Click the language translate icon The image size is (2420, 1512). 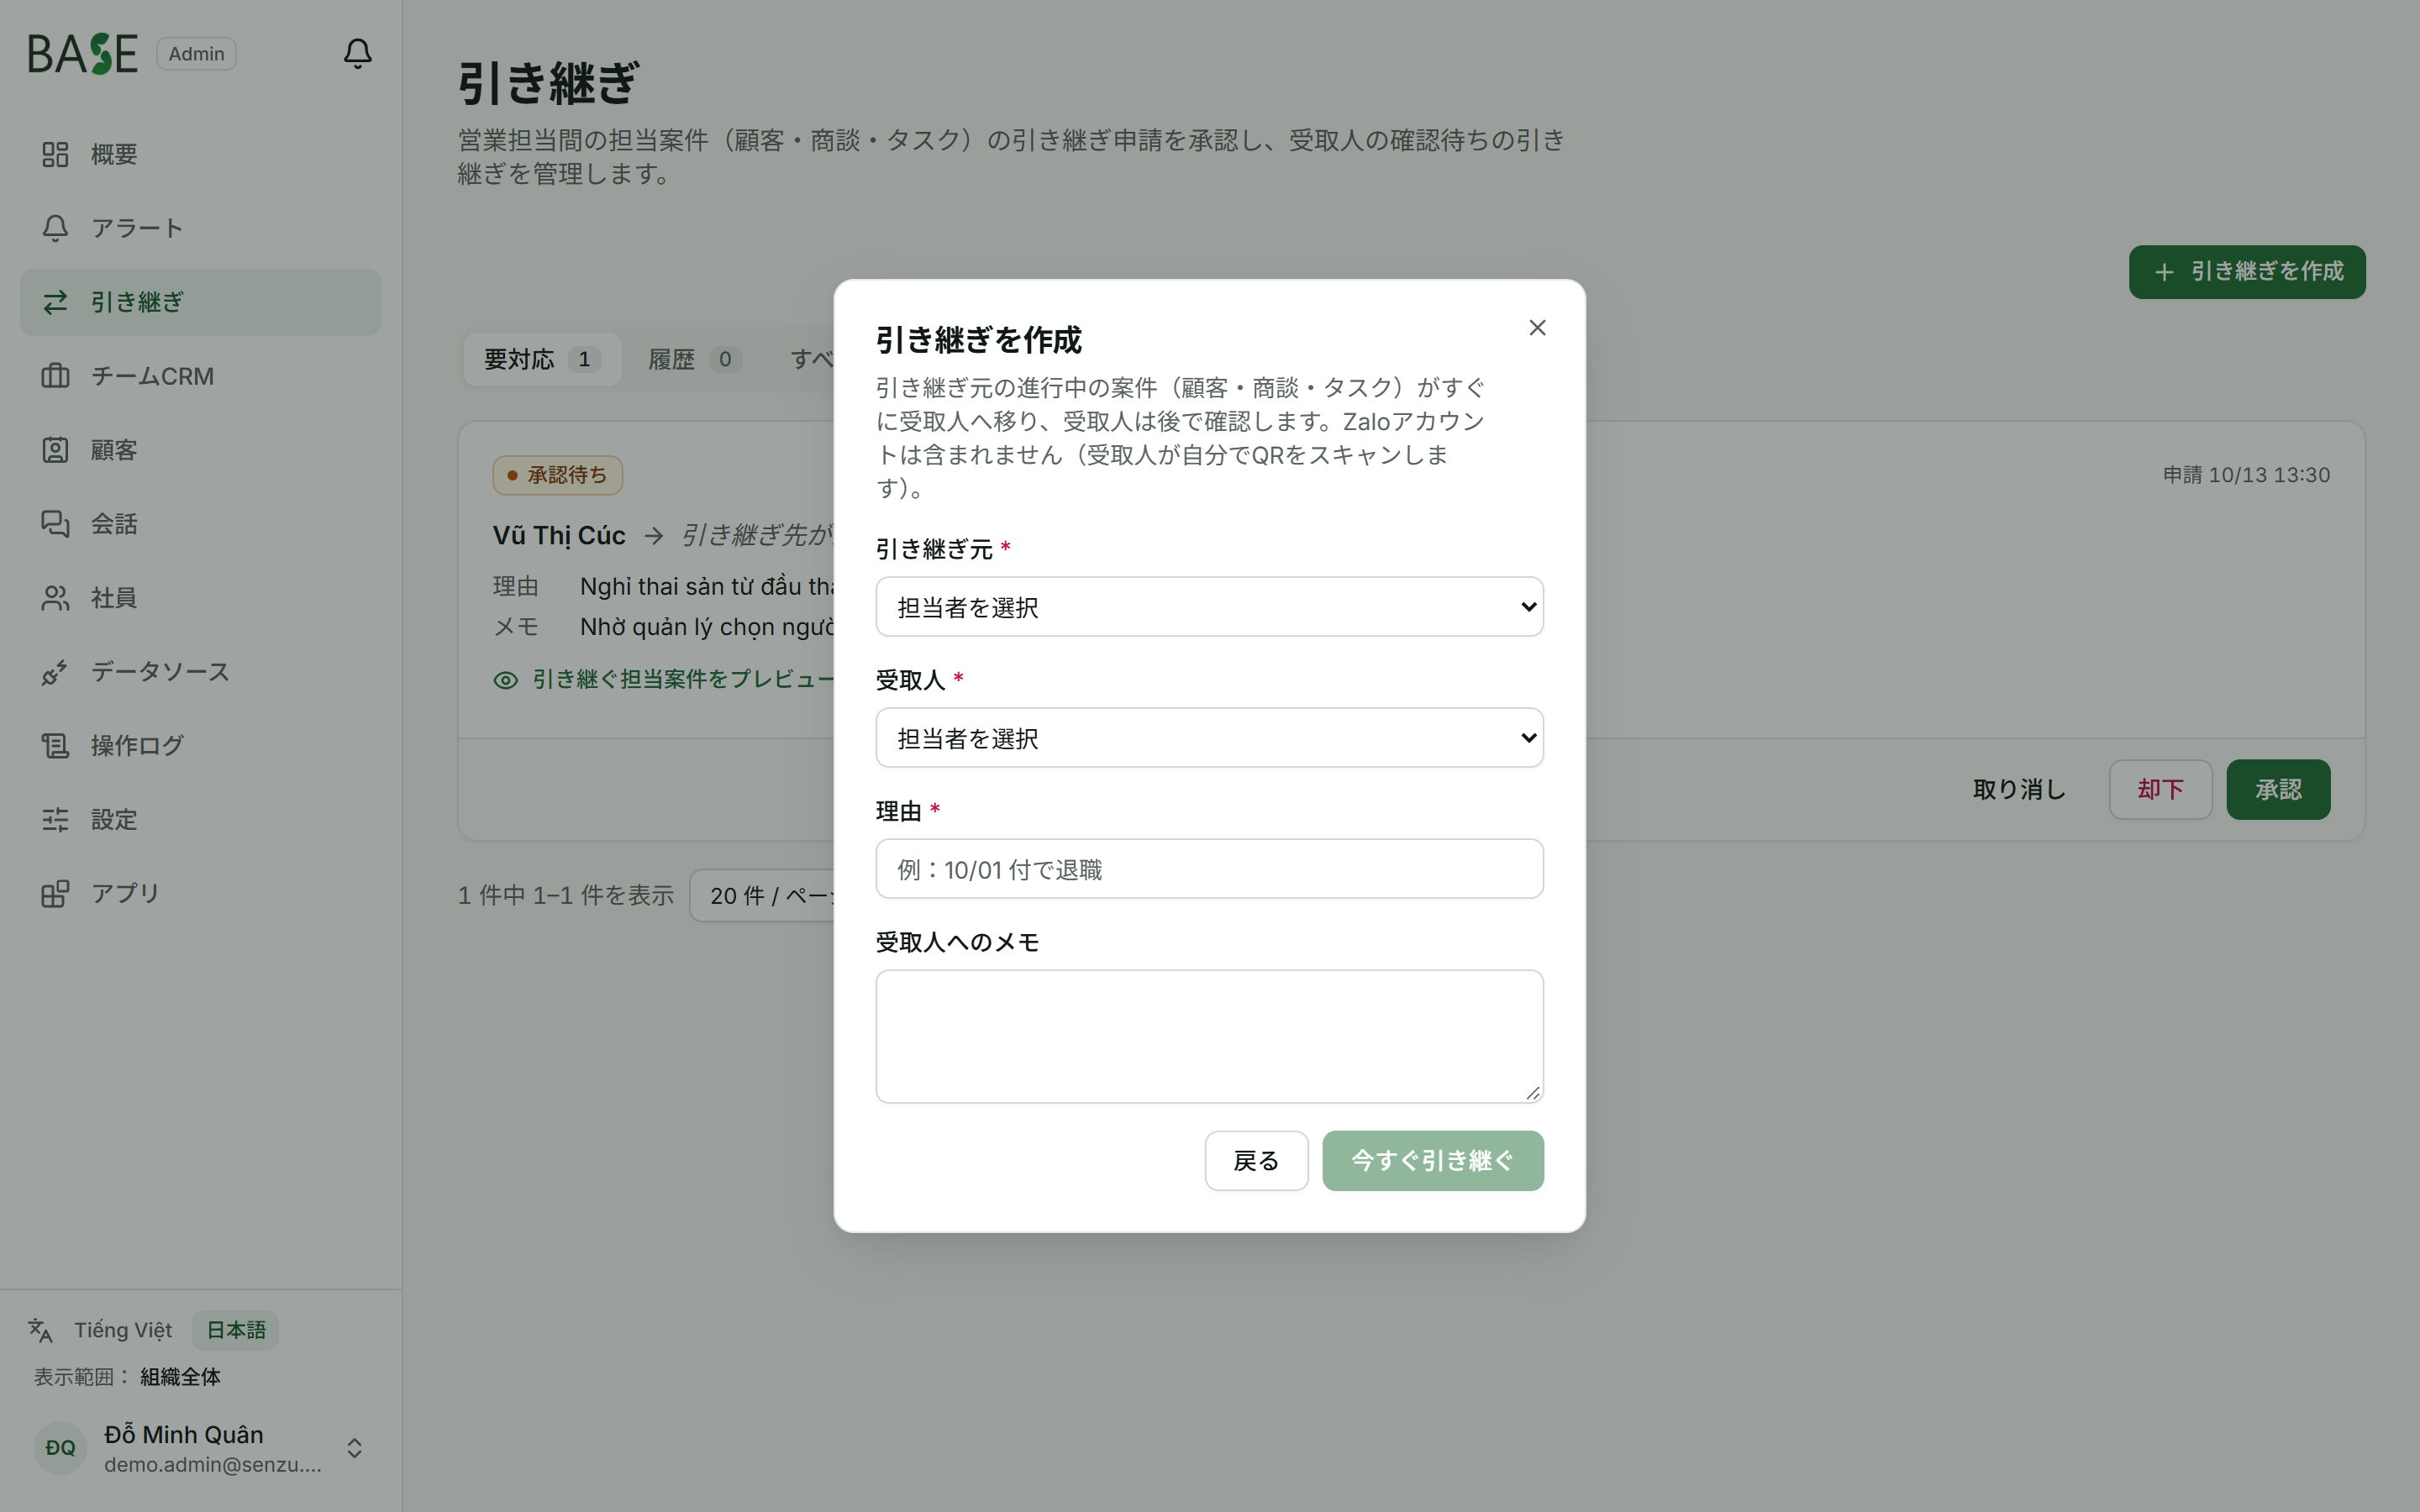(x=40, y=1330)
